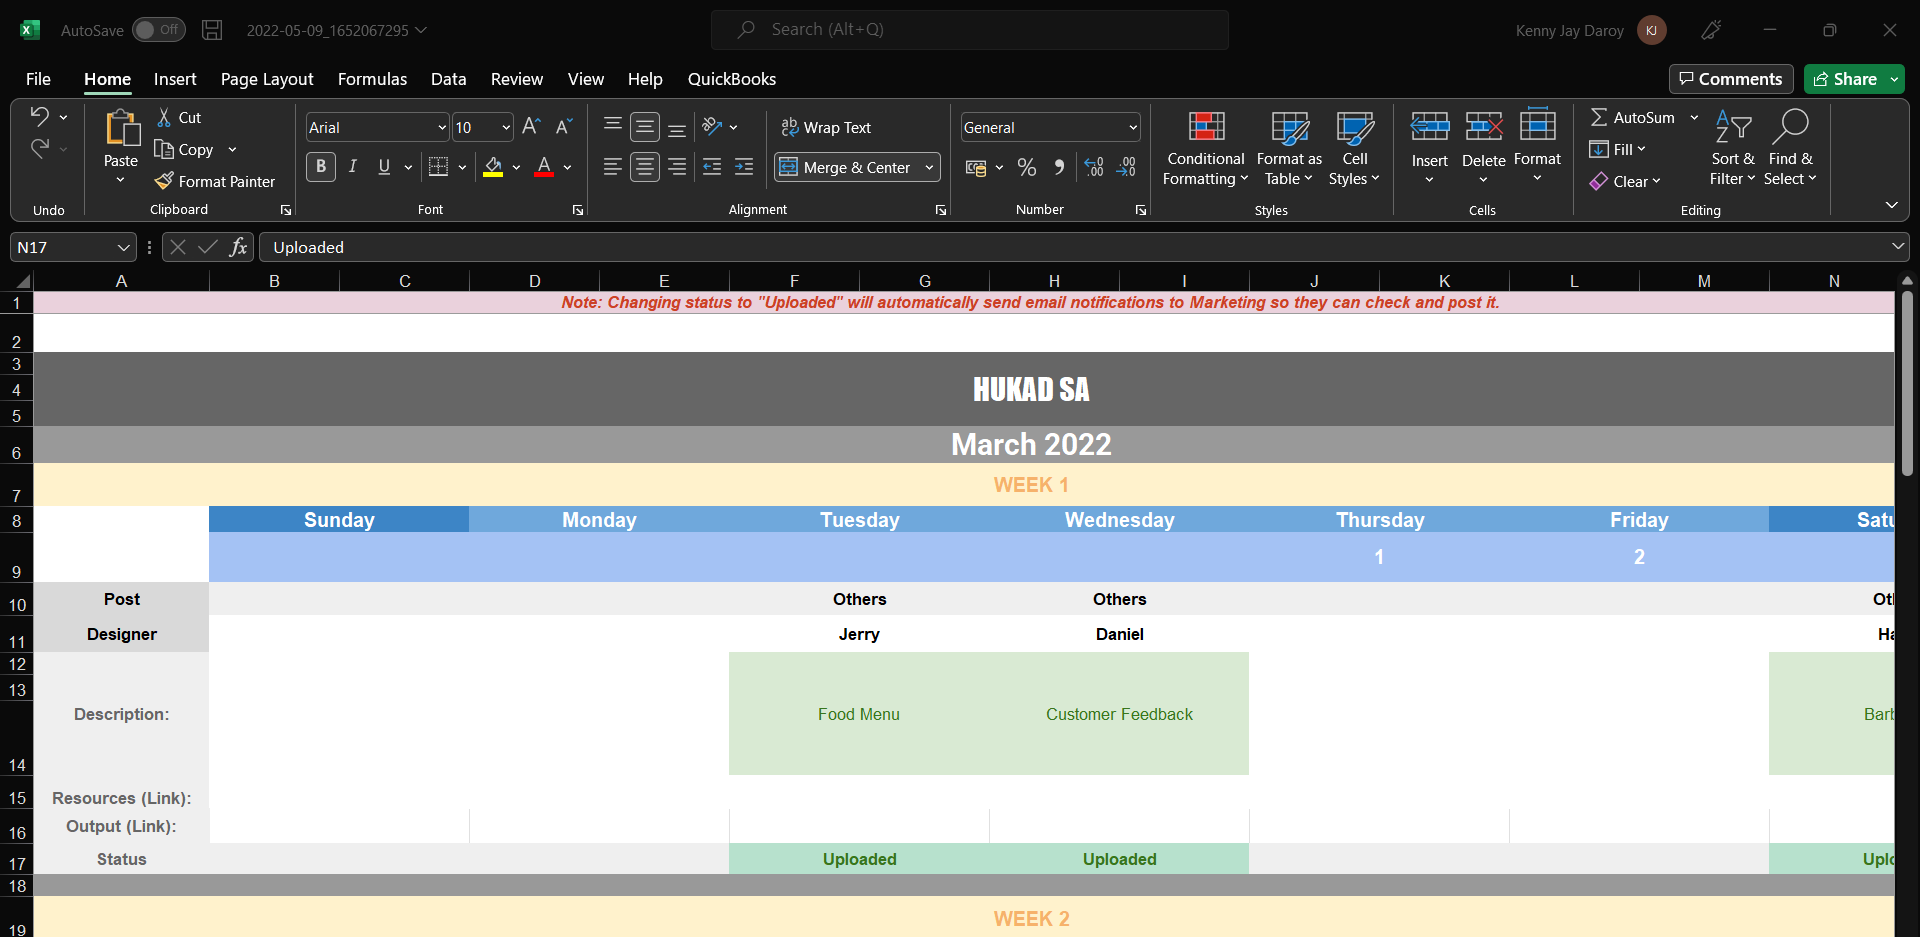Increase the cell indent
1920x937 pixels.
pyautogui.click(x=744, y=167)
